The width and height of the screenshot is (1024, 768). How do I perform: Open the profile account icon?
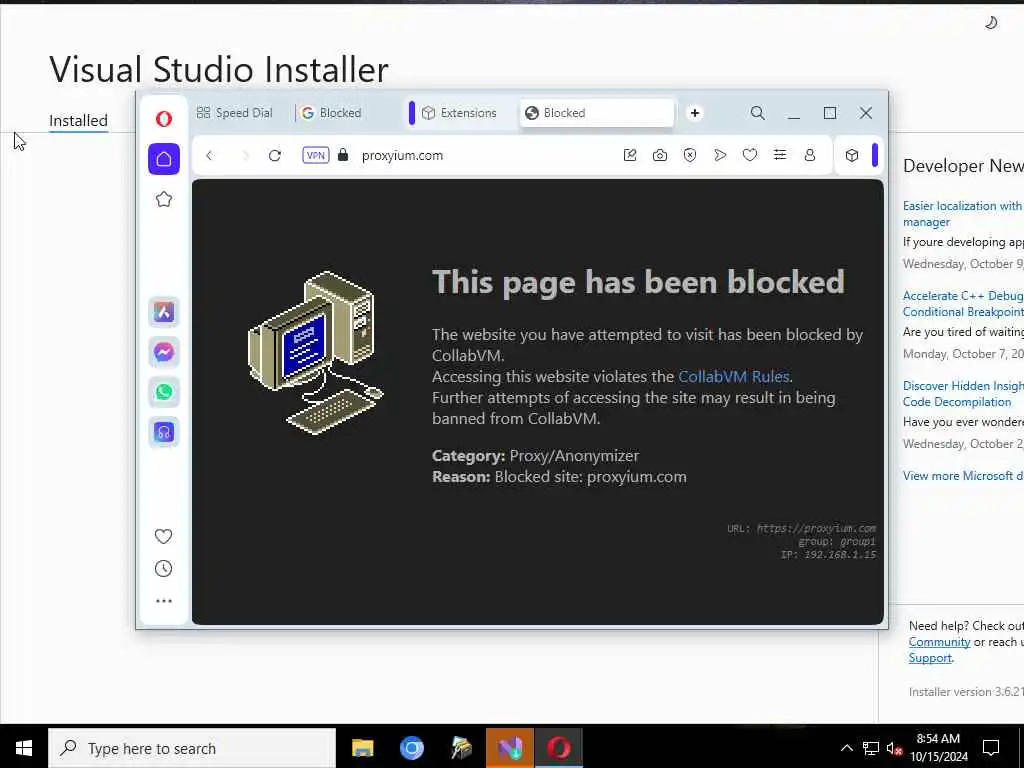810,155
